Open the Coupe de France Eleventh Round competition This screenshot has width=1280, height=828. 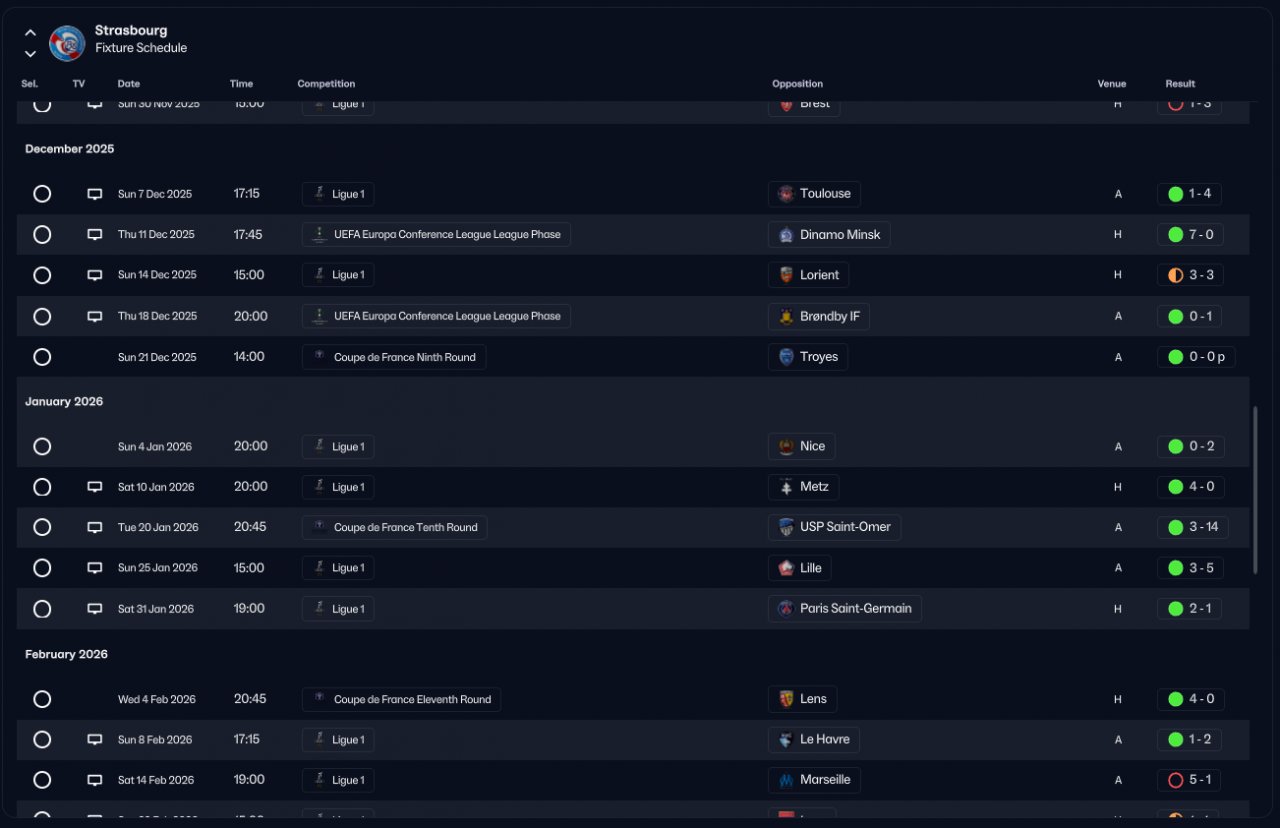(401, 699)
